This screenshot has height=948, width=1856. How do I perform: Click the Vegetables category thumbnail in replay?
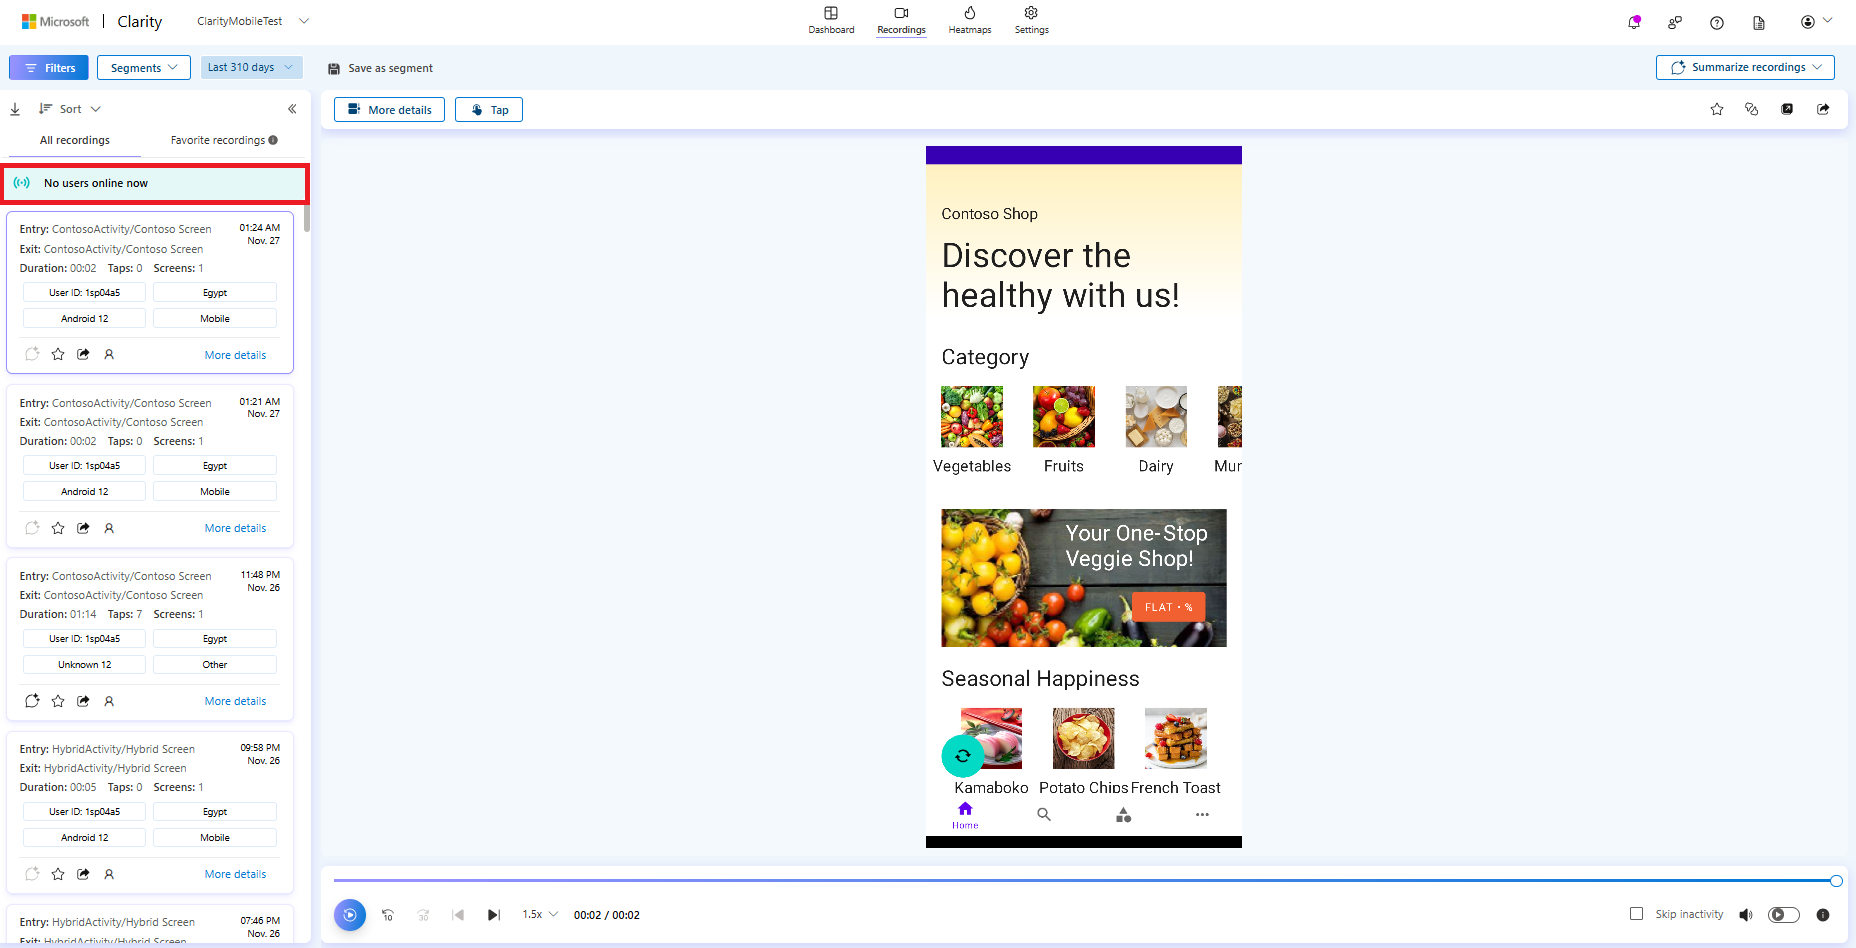coord(971,416)
